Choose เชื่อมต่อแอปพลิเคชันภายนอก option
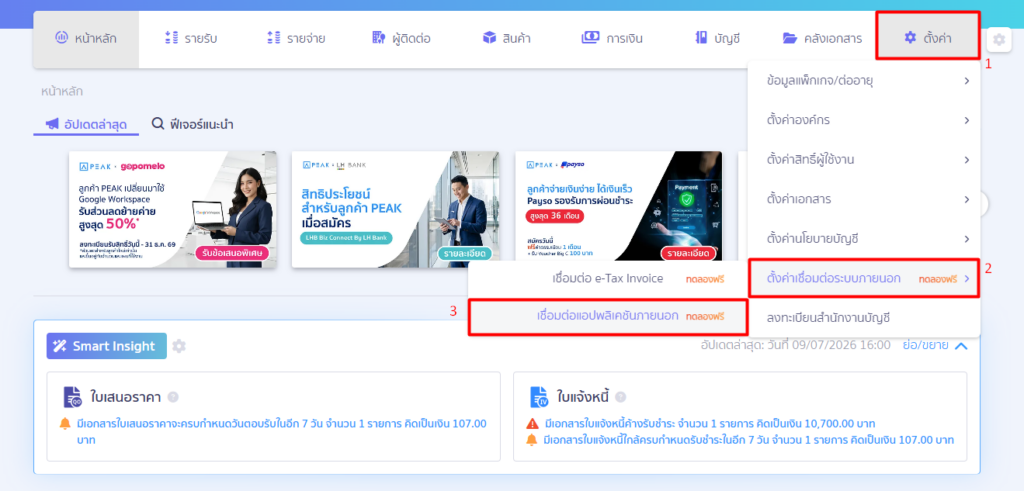The width and height of the screenshot is (1024, 491). [607, 316]
